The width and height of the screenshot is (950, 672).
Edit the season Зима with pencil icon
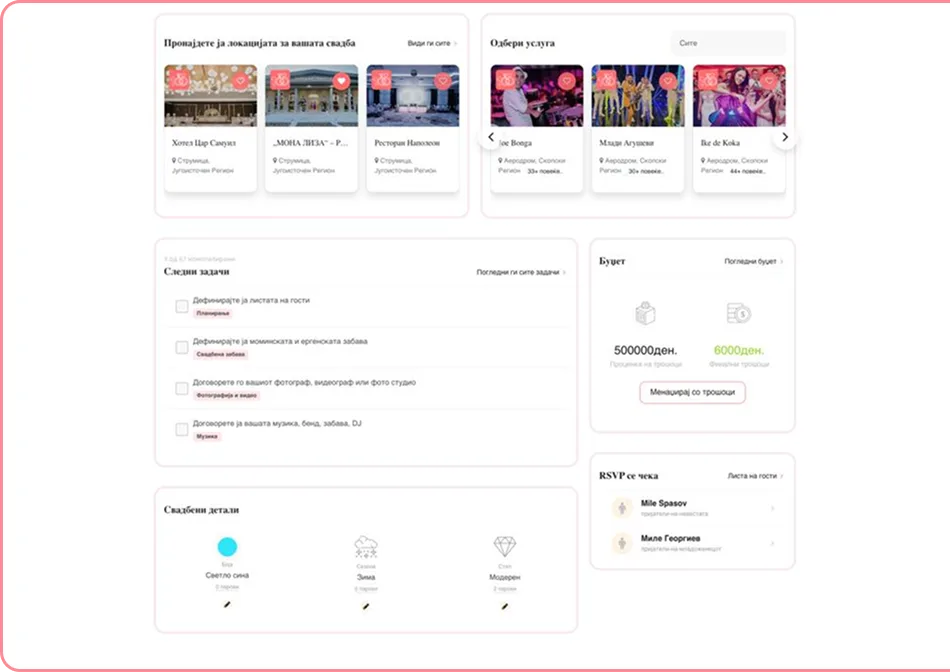coord(365,605)
